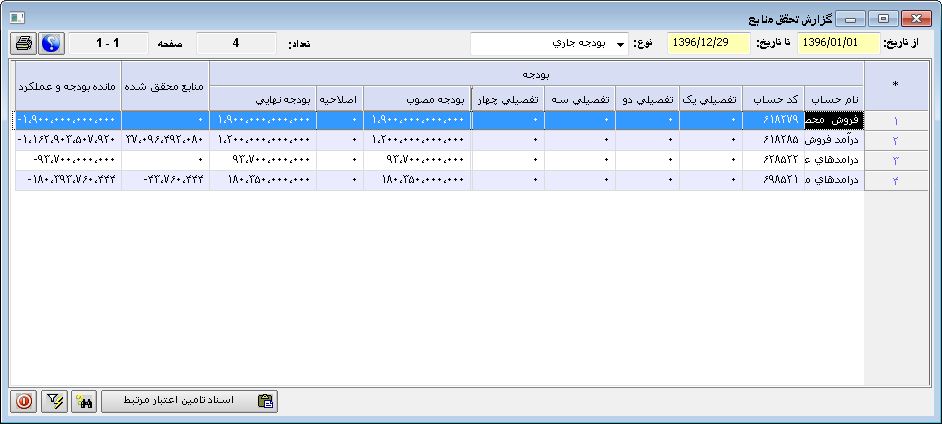Click the بودجه نهایي column header

coord(263,98)
